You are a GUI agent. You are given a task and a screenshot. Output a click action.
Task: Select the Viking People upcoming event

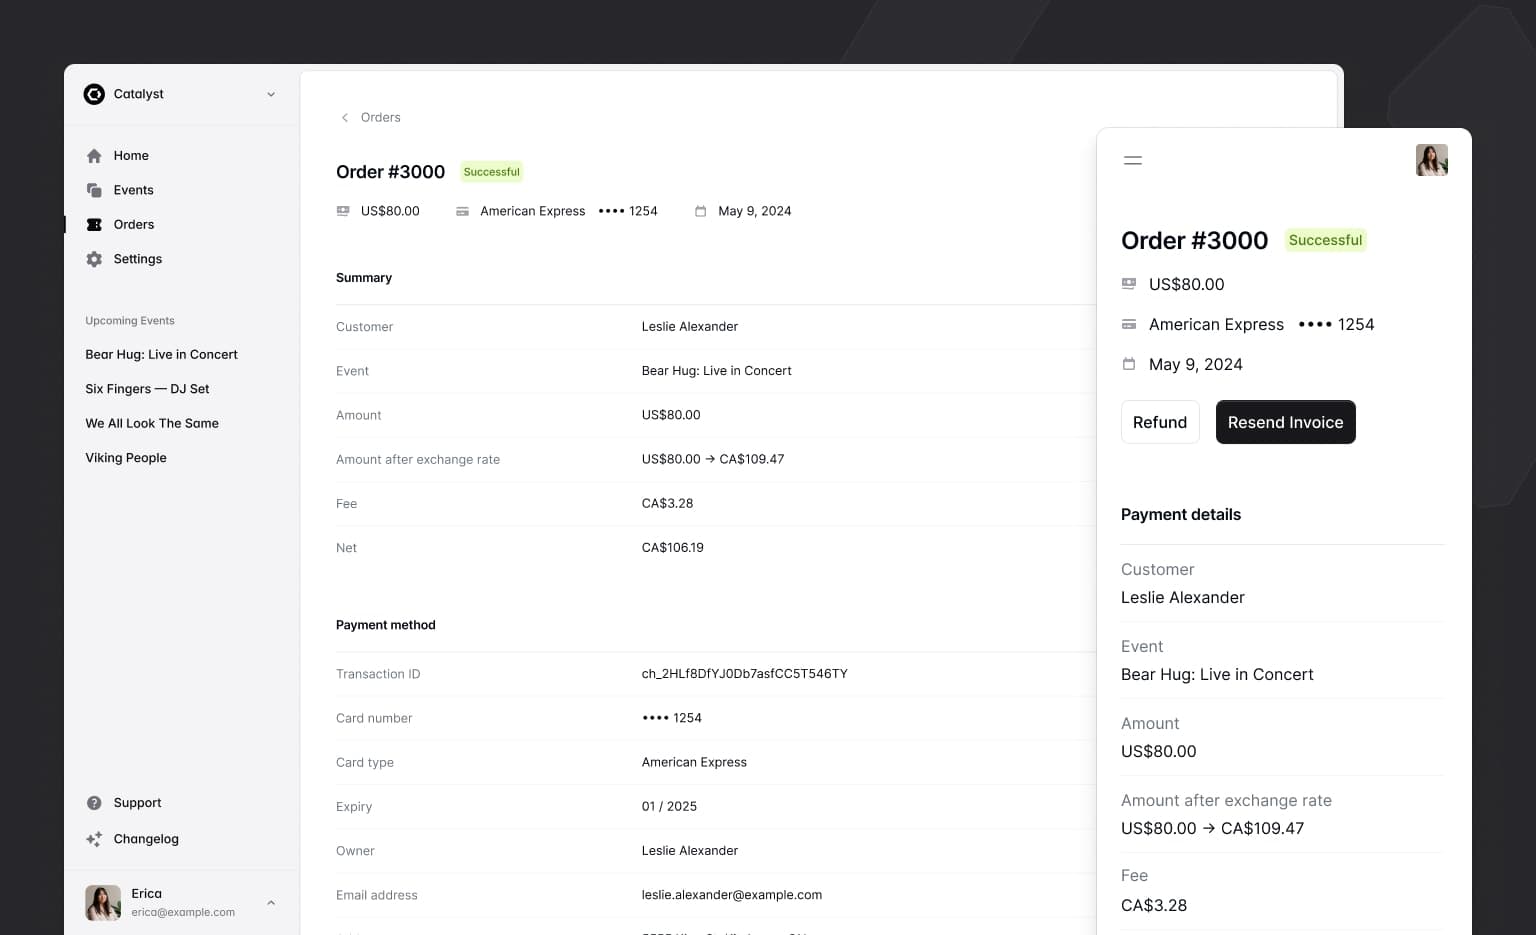point(126,457)
